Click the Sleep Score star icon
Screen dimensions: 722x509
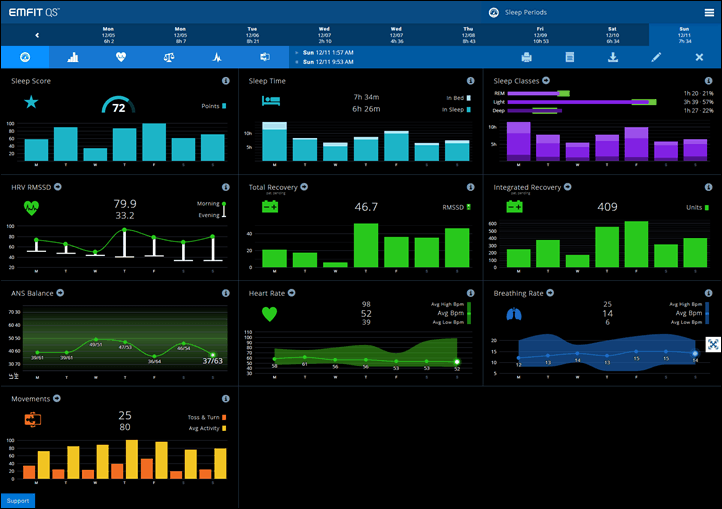coord(31,101)
